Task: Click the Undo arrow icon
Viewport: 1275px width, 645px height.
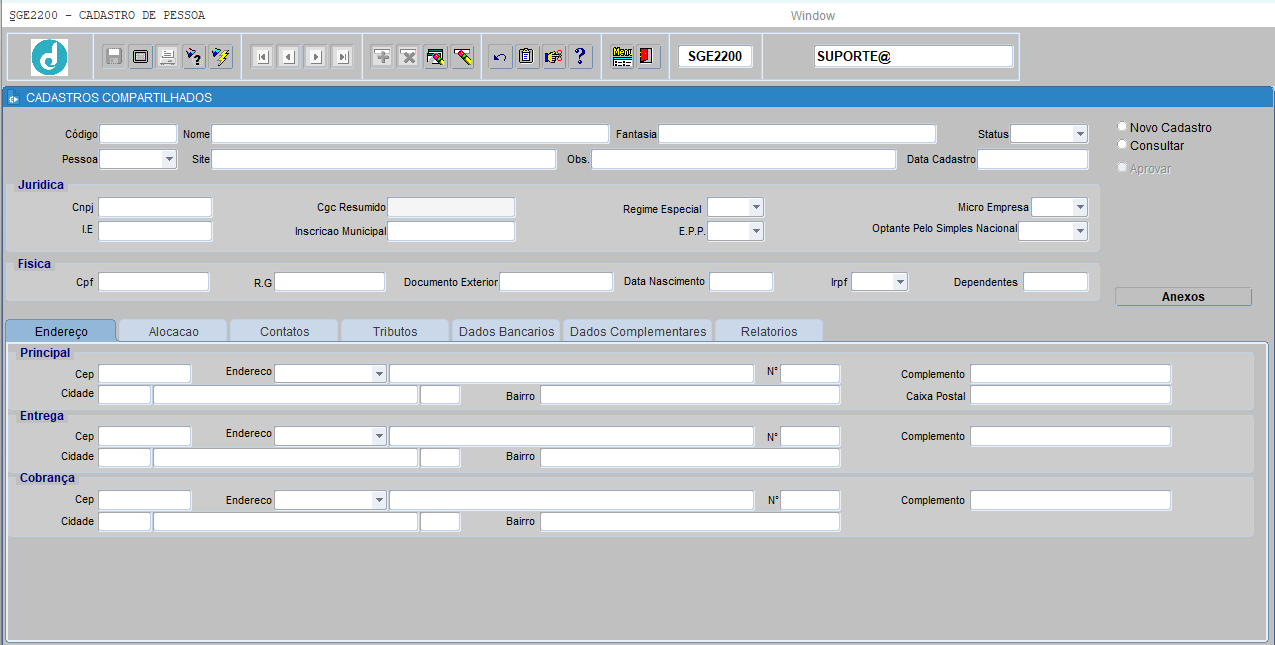Action: pos(500,57)
